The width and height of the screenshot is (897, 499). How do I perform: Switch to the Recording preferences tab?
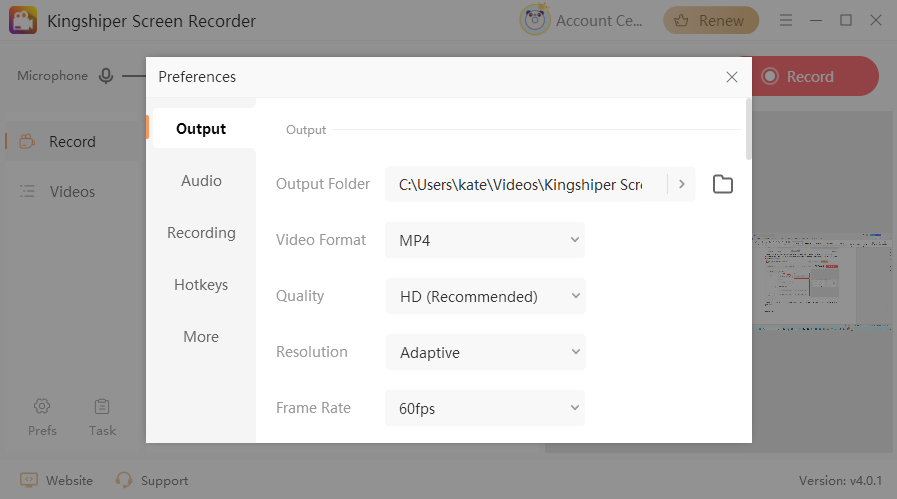pyautogui.click(x=201, y=233)
